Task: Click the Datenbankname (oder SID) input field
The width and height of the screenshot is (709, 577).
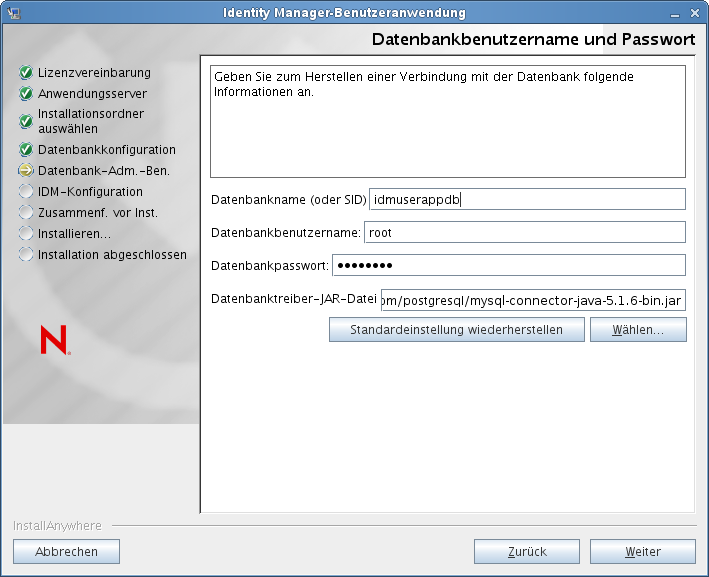Action: coord(527,199)
